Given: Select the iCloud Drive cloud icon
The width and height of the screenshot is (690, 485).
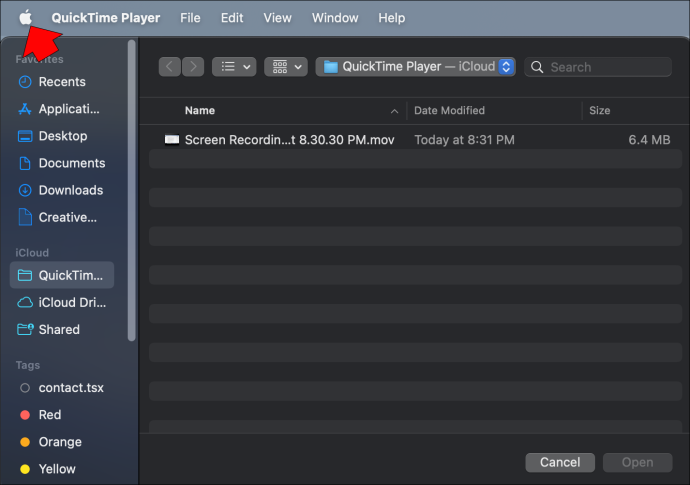Looking at the screenshot, I should [25, 302].
